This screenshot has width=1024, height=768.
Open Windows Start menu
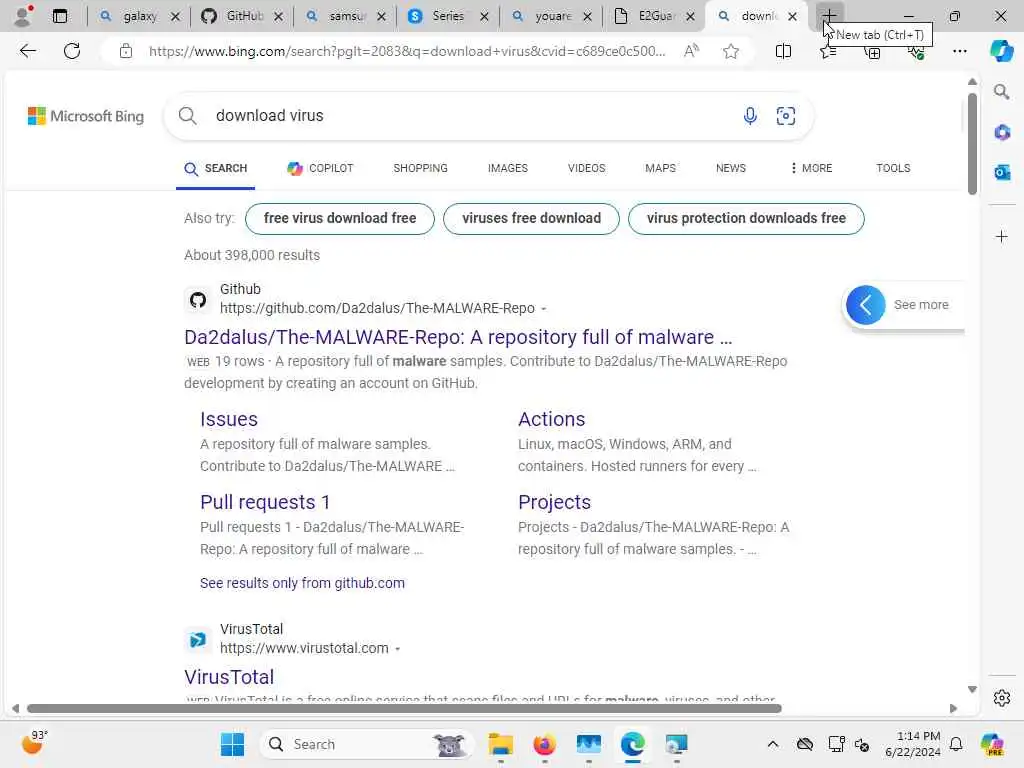click(x=232, y=744)
